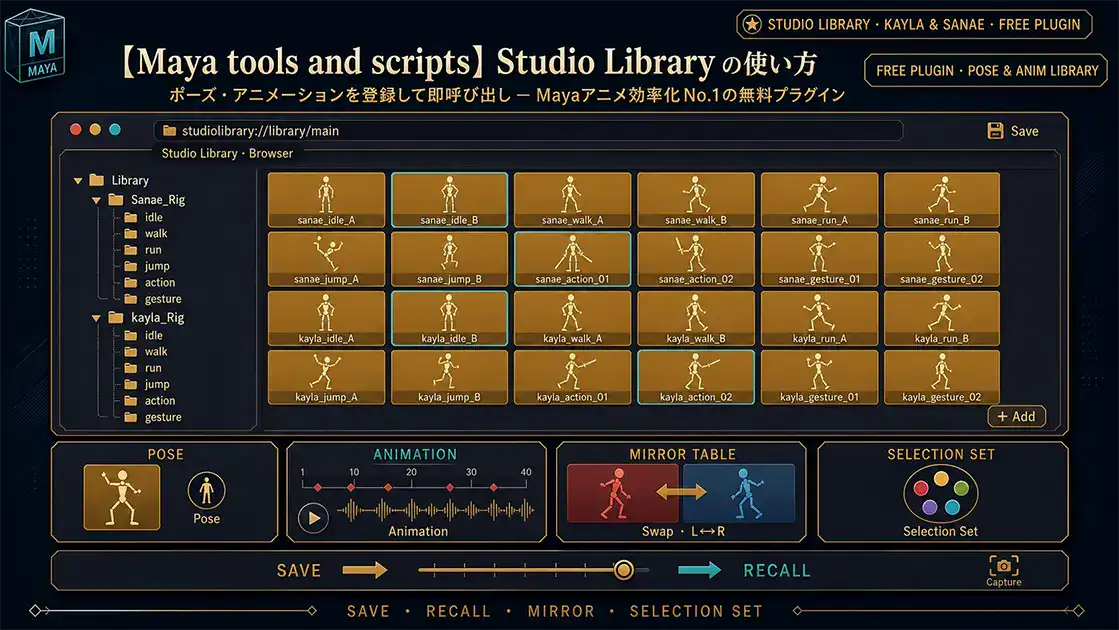Select the sanae_idle_B pose thumbnail

[x=450, y=200]
